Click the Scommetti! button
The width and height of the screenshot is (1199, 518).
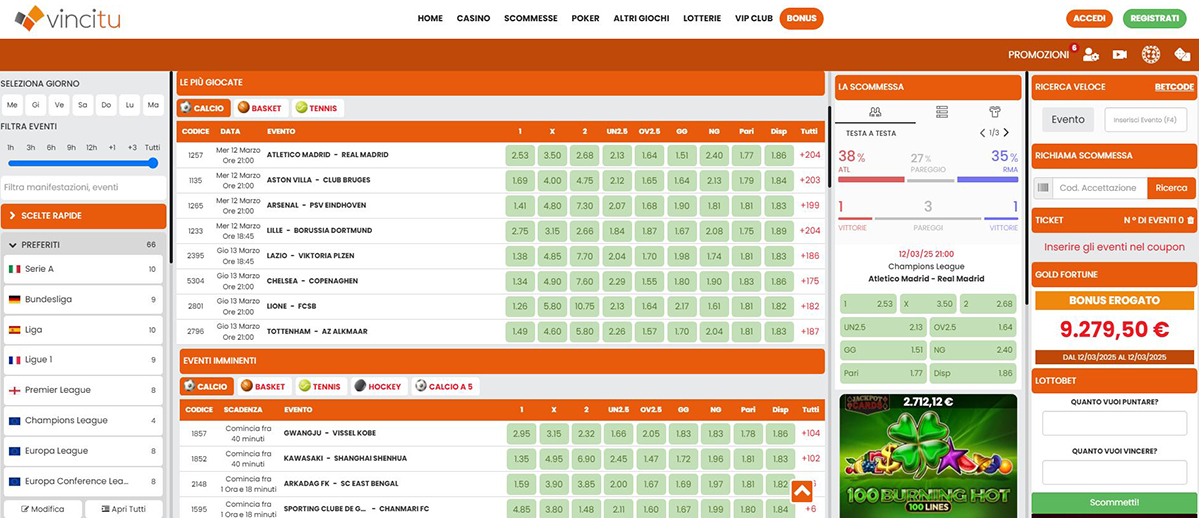point(1114,503)
